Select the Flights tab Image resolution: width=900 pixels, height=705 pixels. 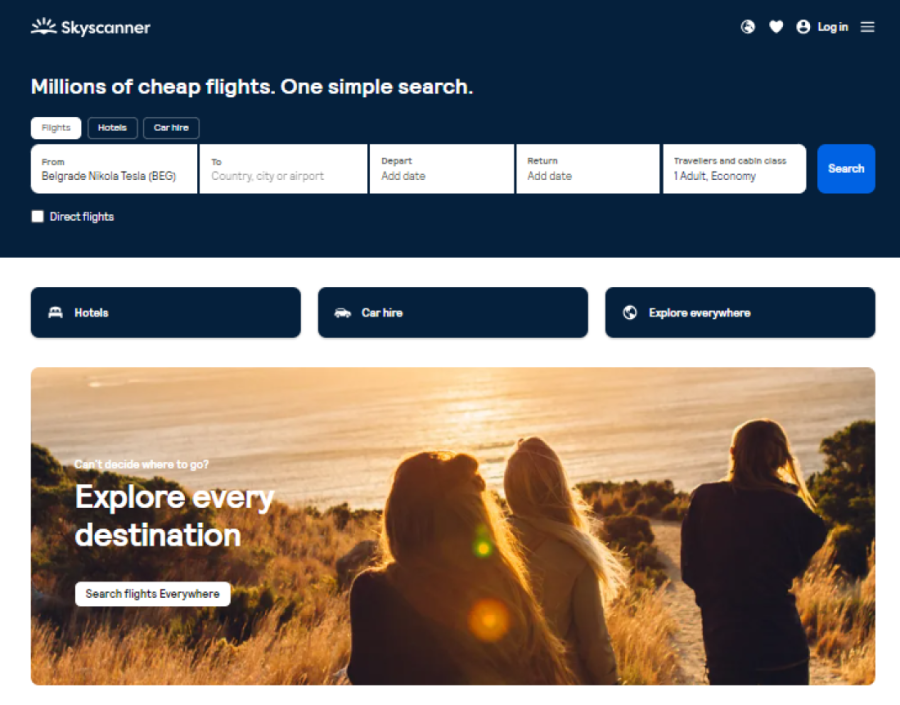pyautogui.click(x=56, y=128)
